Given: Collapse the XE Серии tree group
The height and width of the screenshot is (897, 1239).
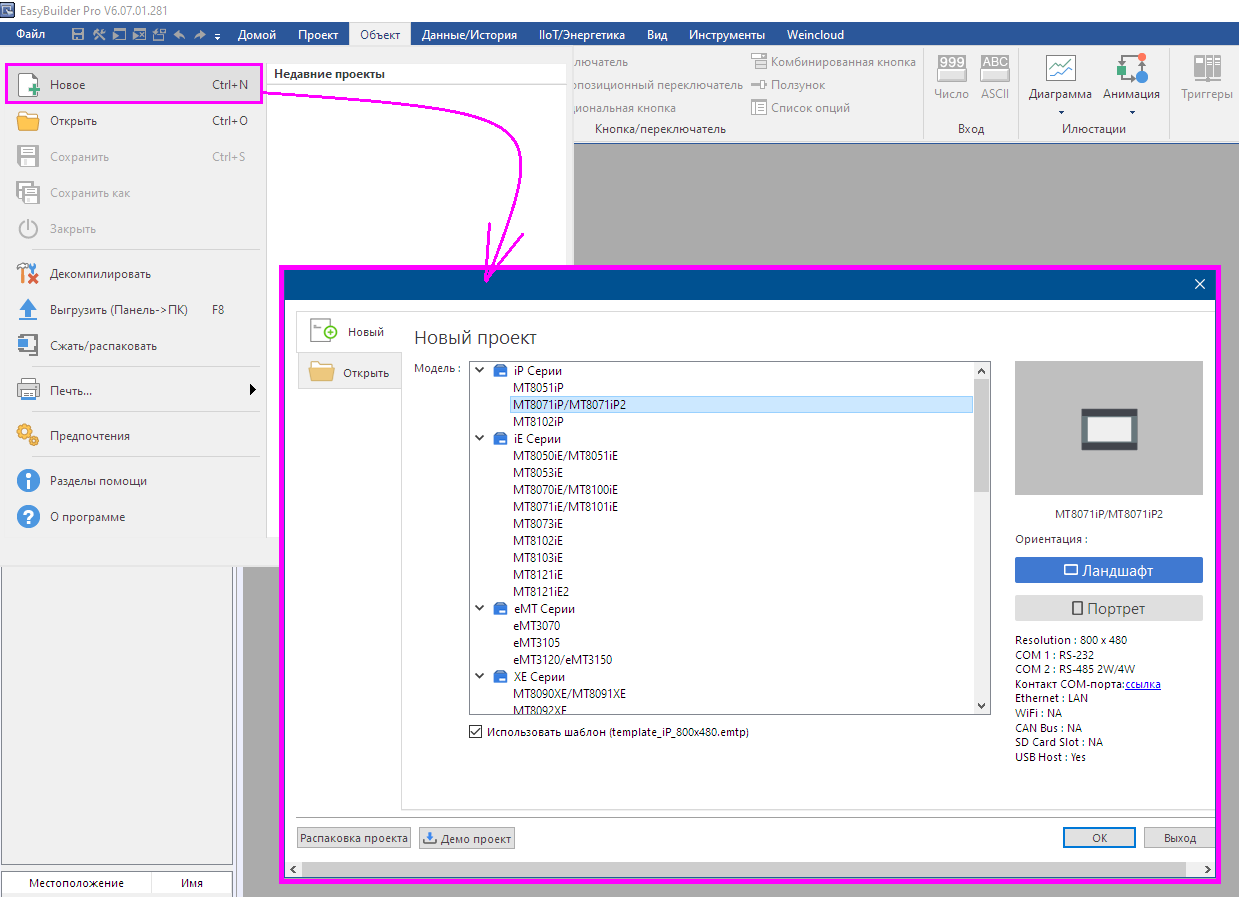Looking at the screenshot, I should [480, 676].
